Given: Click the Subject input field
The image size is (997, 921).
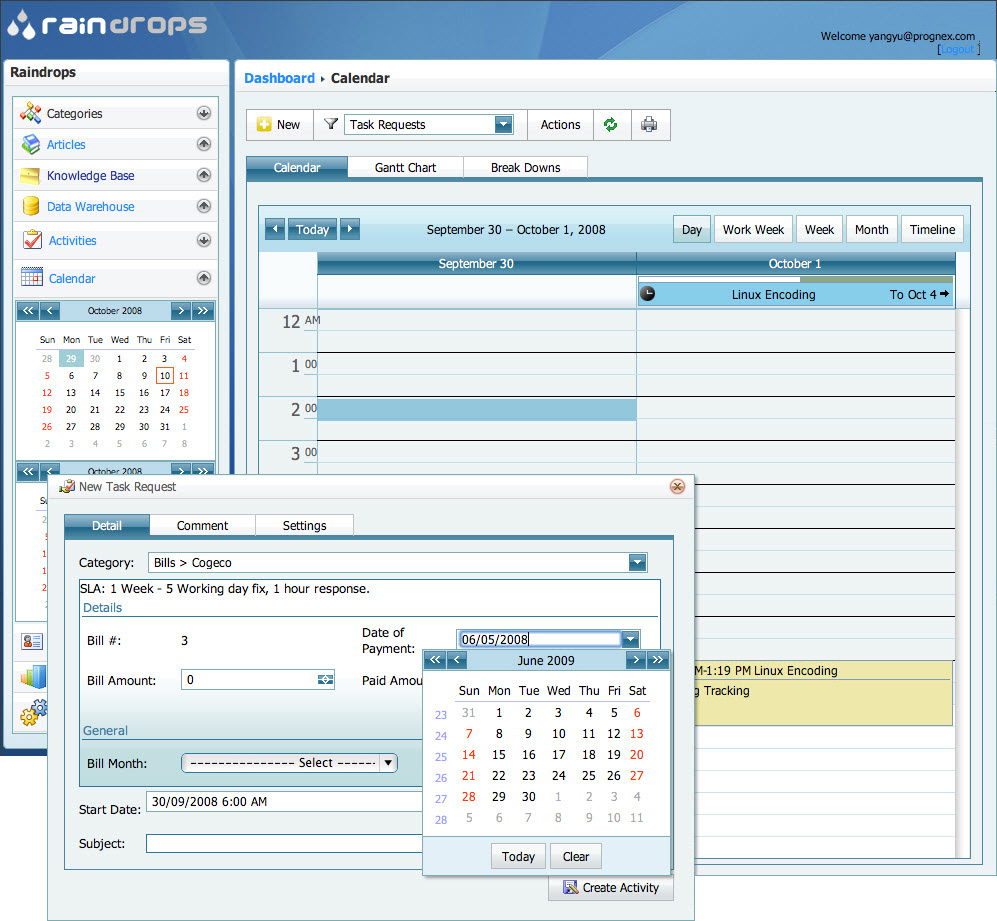Looking at the screenshot, I should point(285,843).
